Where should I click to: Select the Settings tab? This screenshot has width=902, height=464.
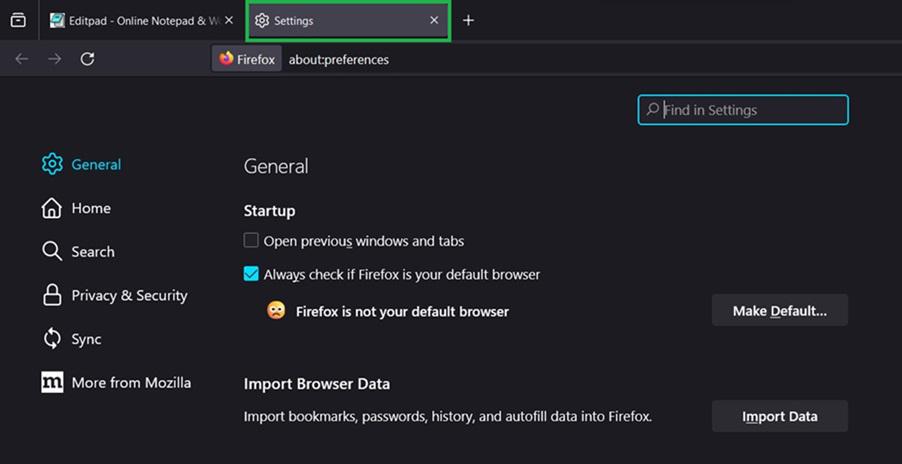click(x=340, y=20)
